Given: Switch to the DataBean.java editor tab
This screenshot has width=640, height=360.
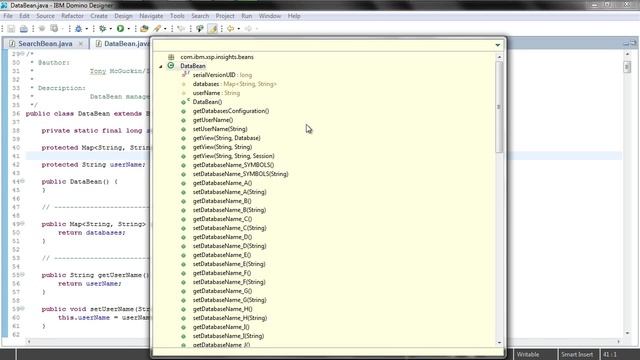Looking at the screenshot, I should [122, 44].
